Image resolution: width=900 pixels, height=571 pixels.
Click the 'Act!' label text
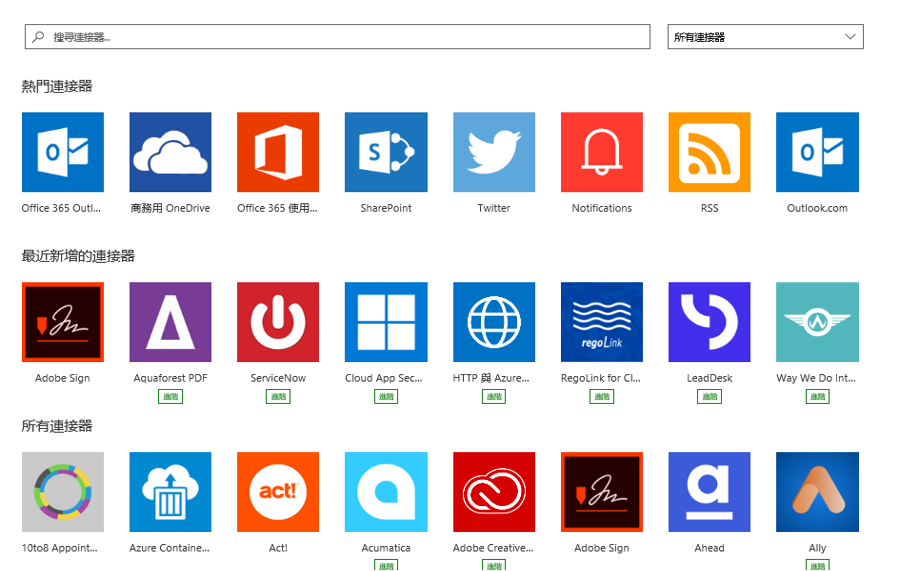click(278, 548)
